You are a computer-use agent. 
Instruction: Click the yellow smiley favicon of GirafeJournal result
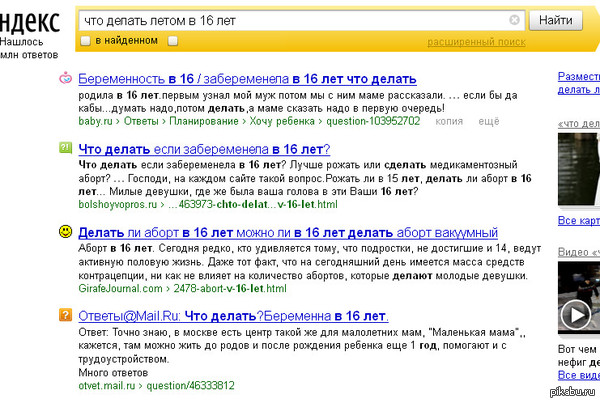pos(65,232)
